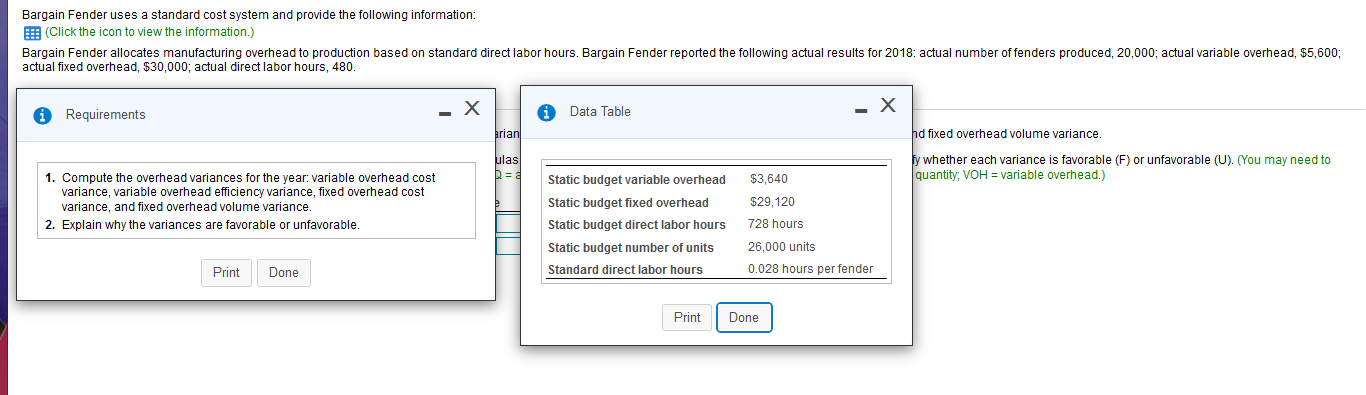Click the $29,120 value

(x=772, y=202)
